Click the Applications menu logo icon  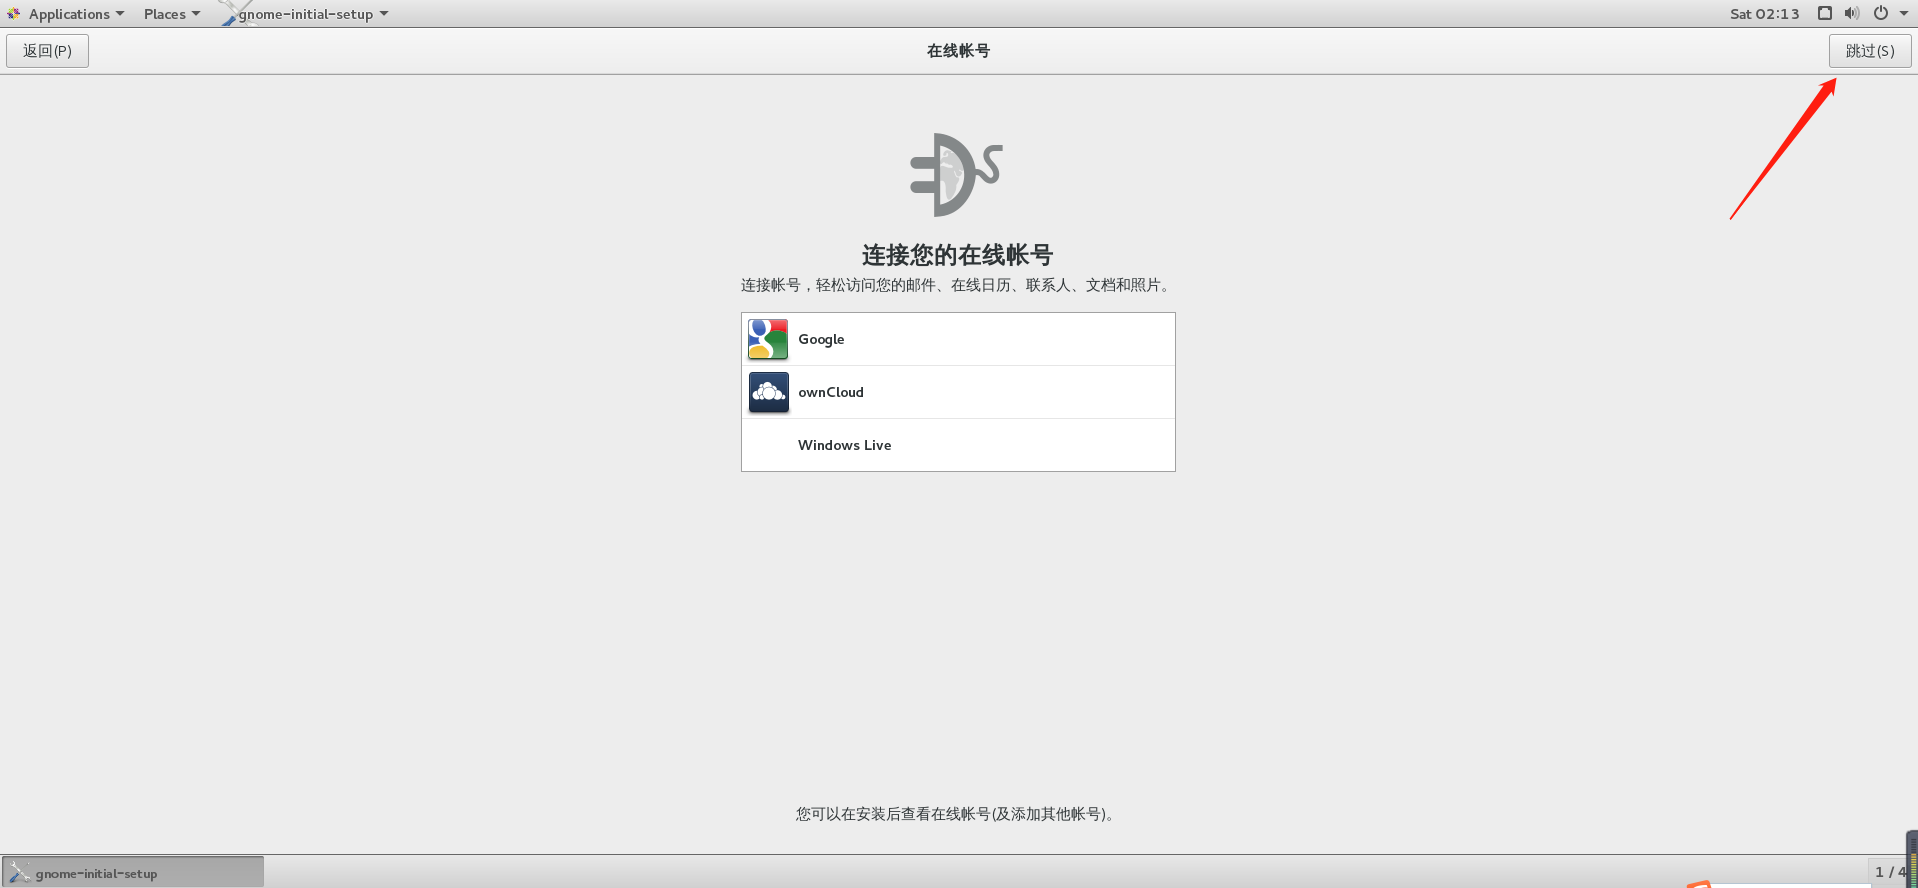tap(14, 14)
